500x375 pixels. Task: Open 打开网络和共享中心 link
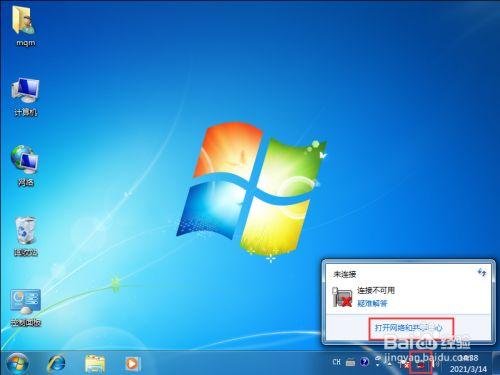coord(409,327)
